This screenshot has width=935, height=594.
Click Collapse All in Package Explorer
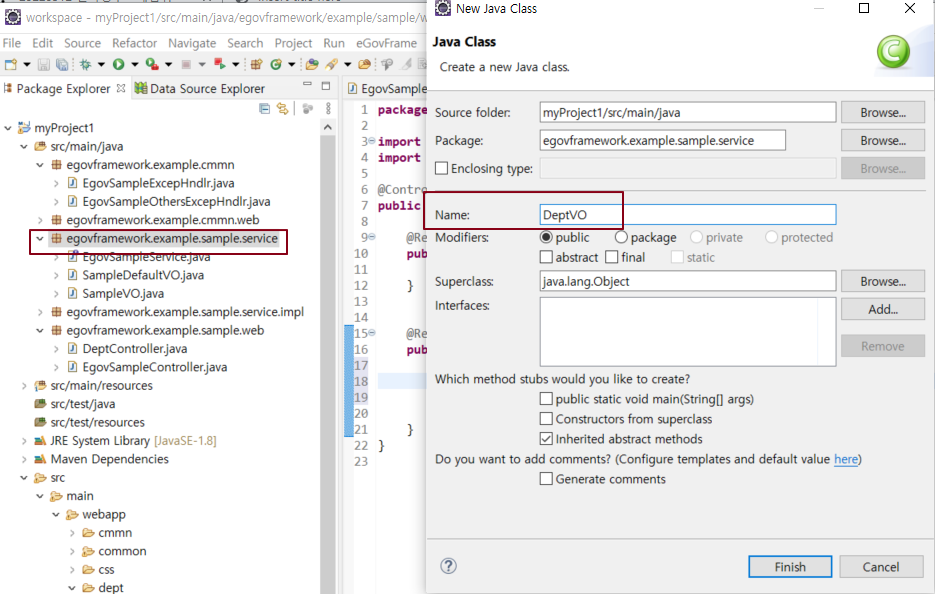click(x=264, y=109)
